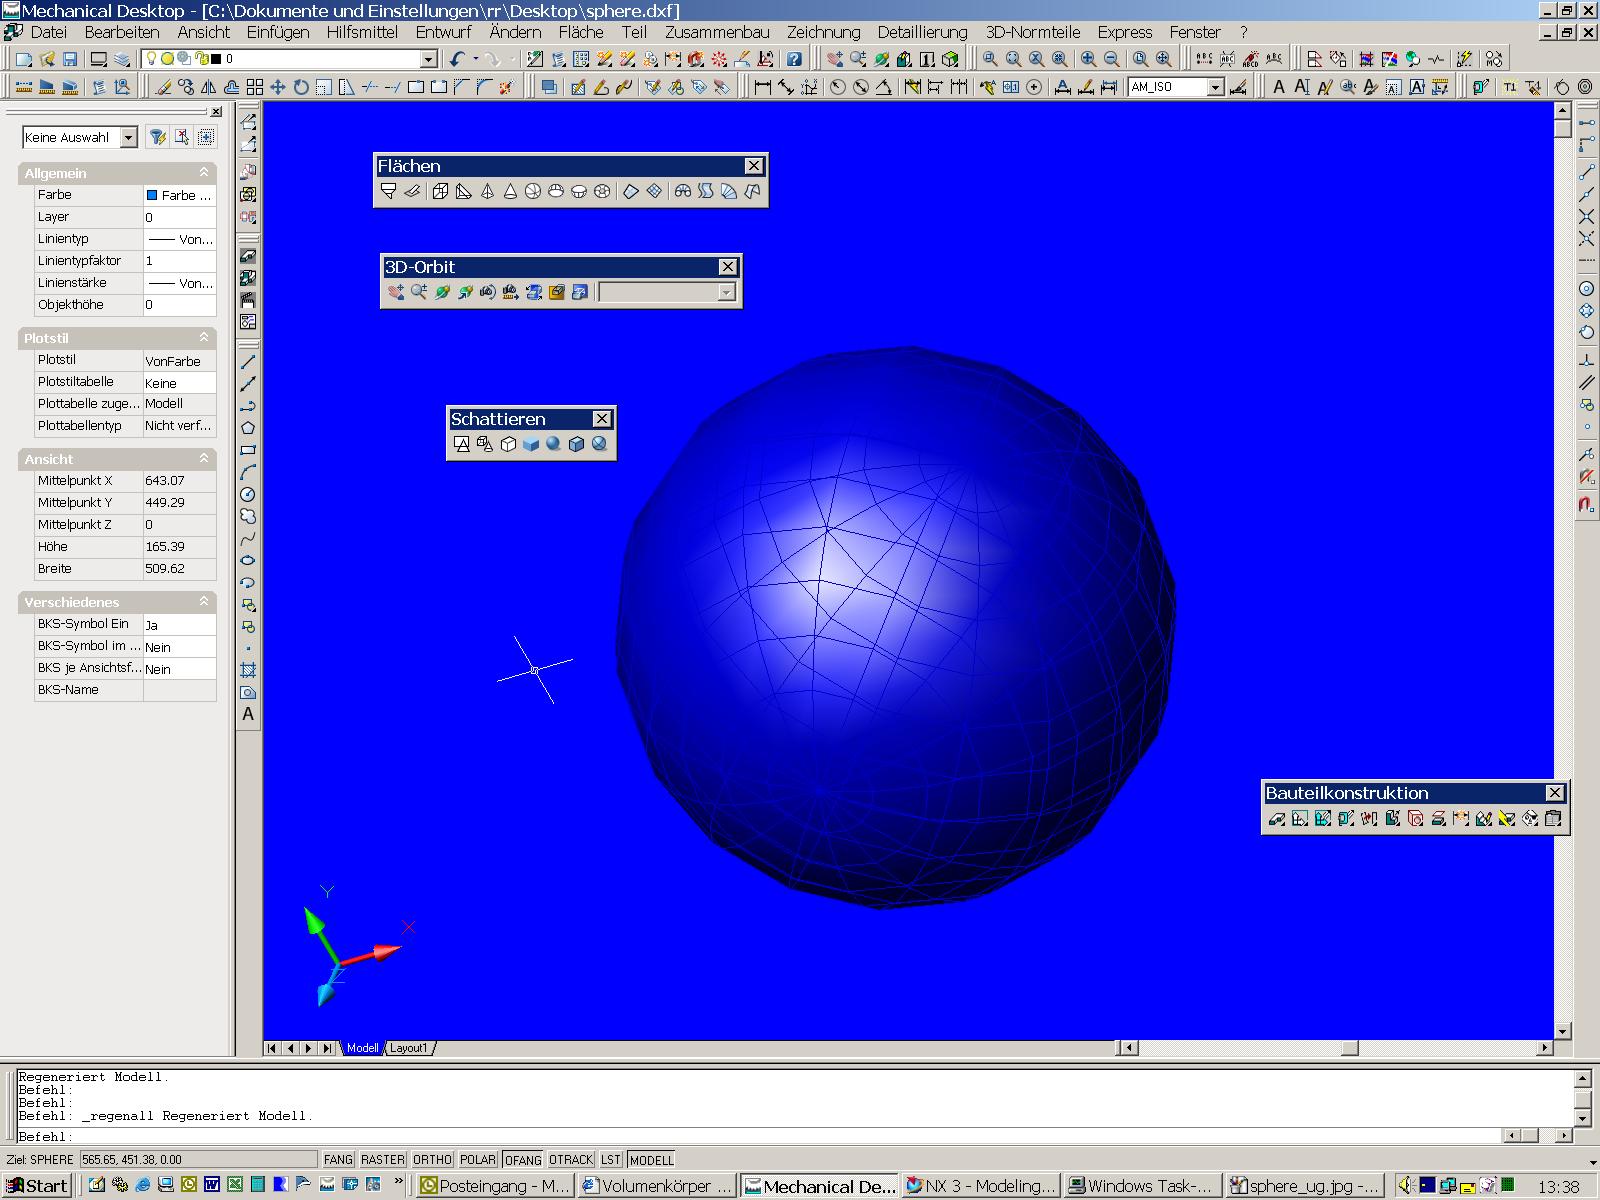Select hidden-line cube icon in Schattieren toolbar
This screenshot has height=1200, width=1600.
(x=508, y=444)
